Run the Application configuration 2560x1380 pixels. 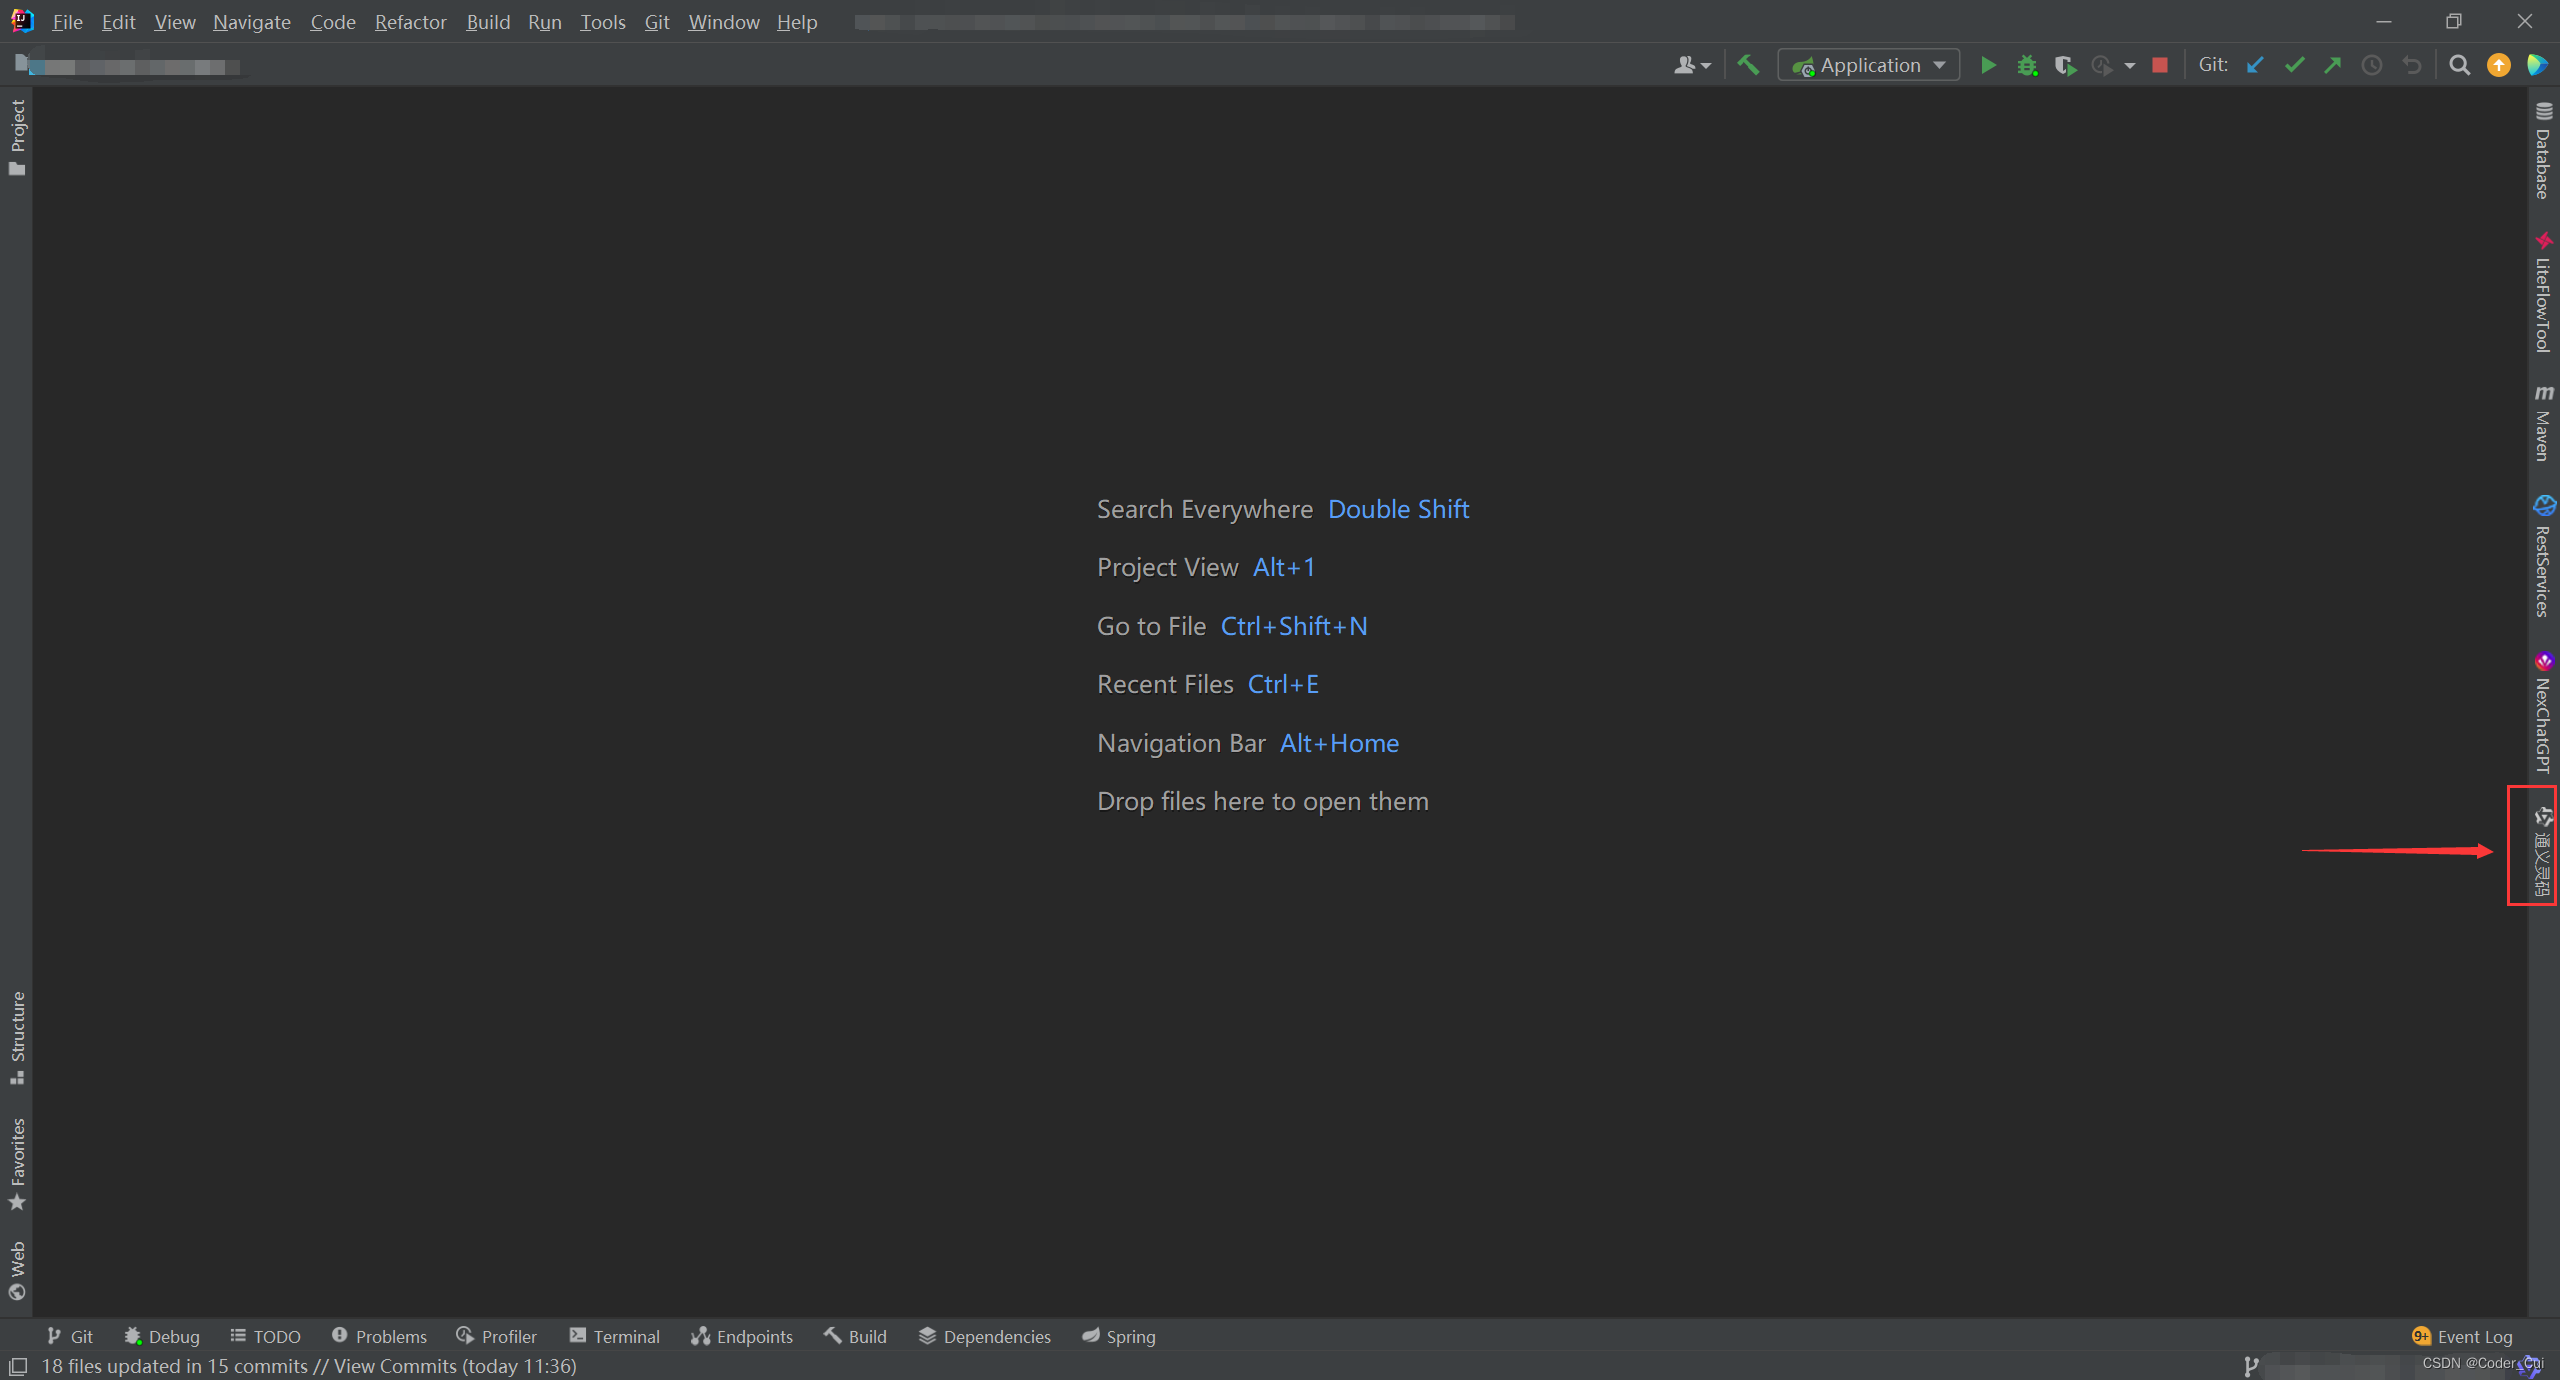[1988, 65]
